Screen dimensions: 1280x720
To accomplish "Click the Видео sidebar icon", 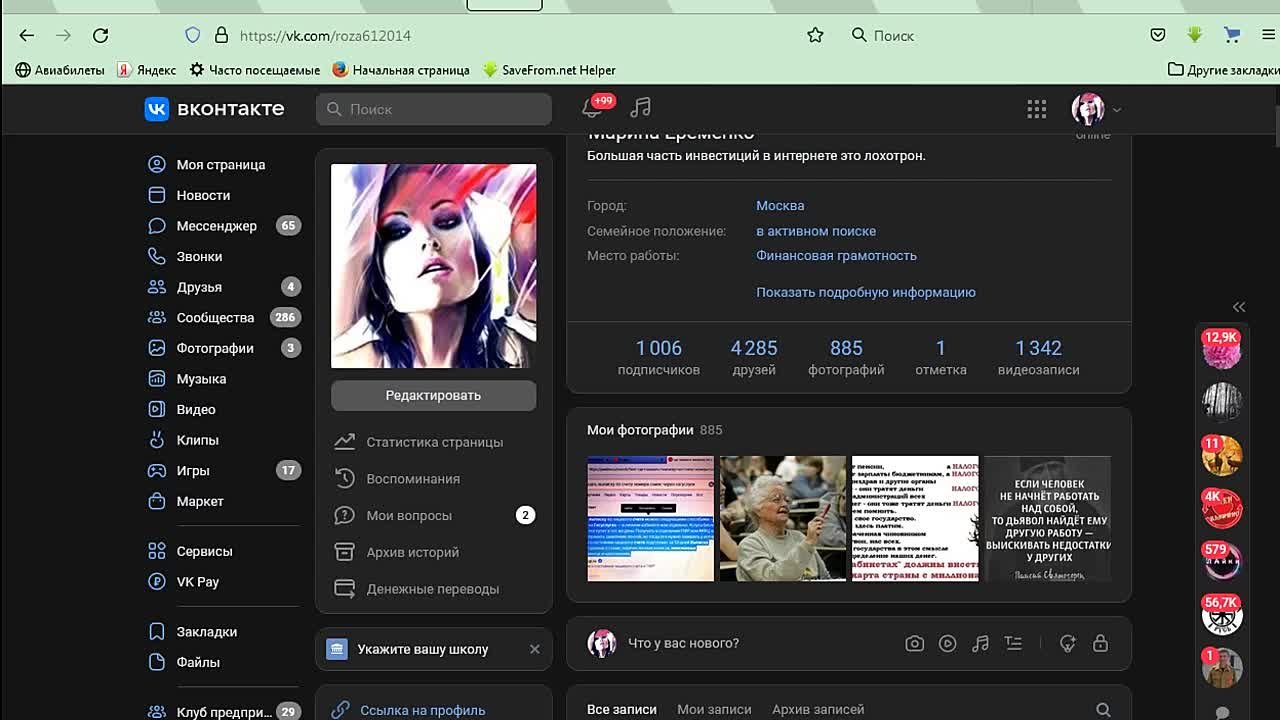I will (157, 409).
